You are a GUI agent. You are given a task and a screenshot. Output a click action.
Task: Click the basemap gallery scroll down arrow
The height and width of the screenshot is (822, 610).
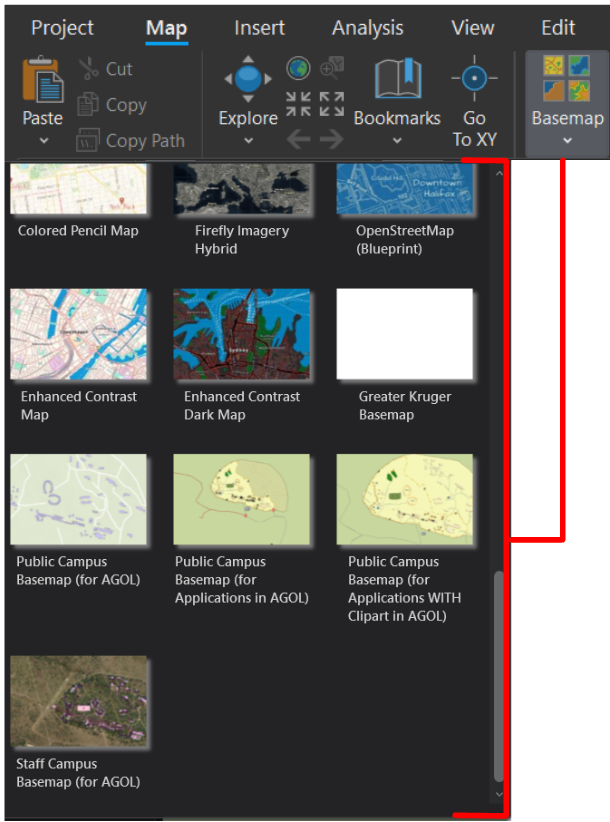tap(499, 794)
